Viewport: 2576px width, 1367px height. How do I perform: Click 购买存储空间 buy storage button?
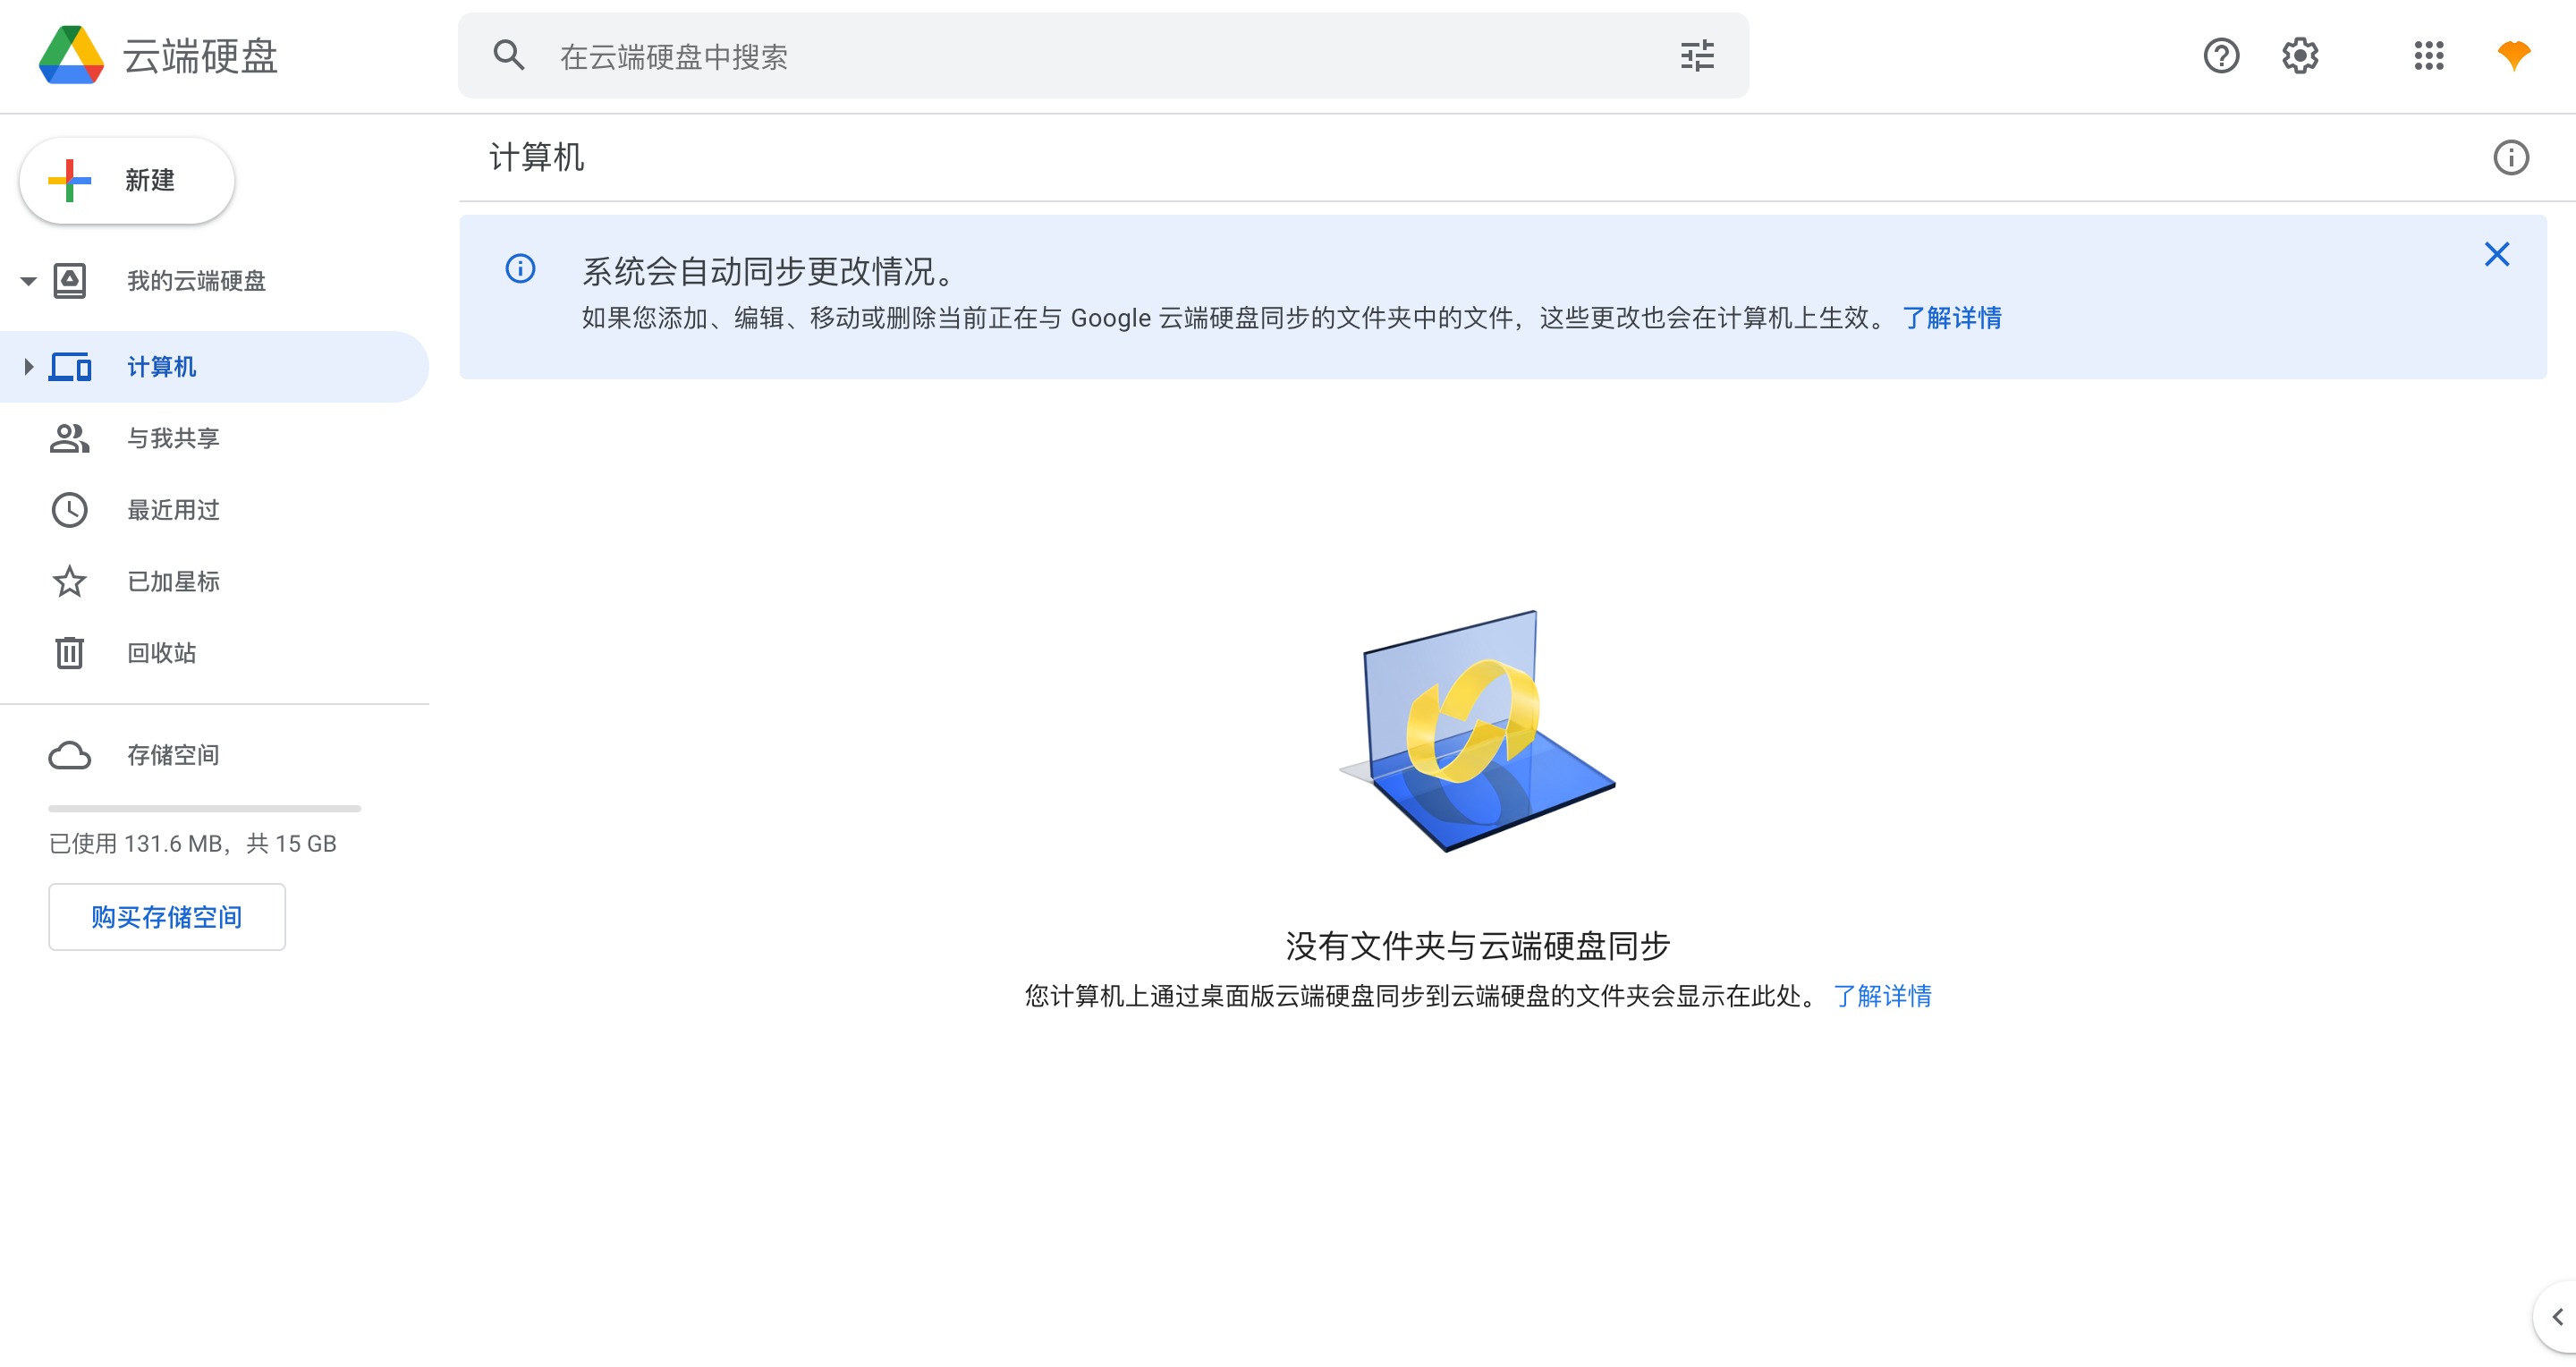coord(167,917)
